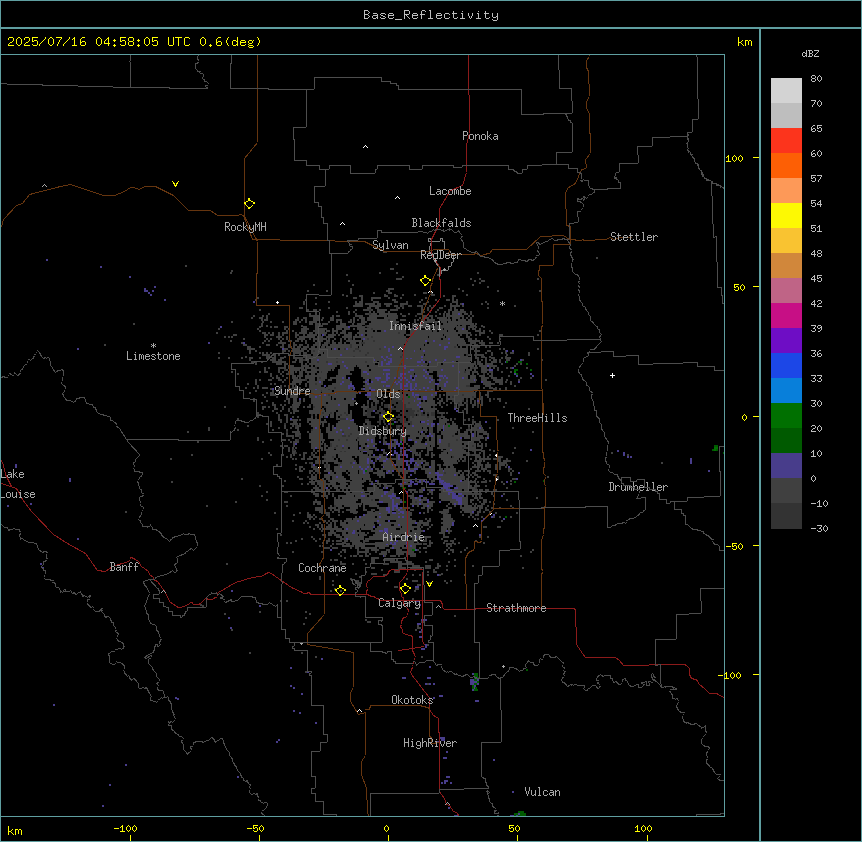Click the Limestone label

[153, 356]
